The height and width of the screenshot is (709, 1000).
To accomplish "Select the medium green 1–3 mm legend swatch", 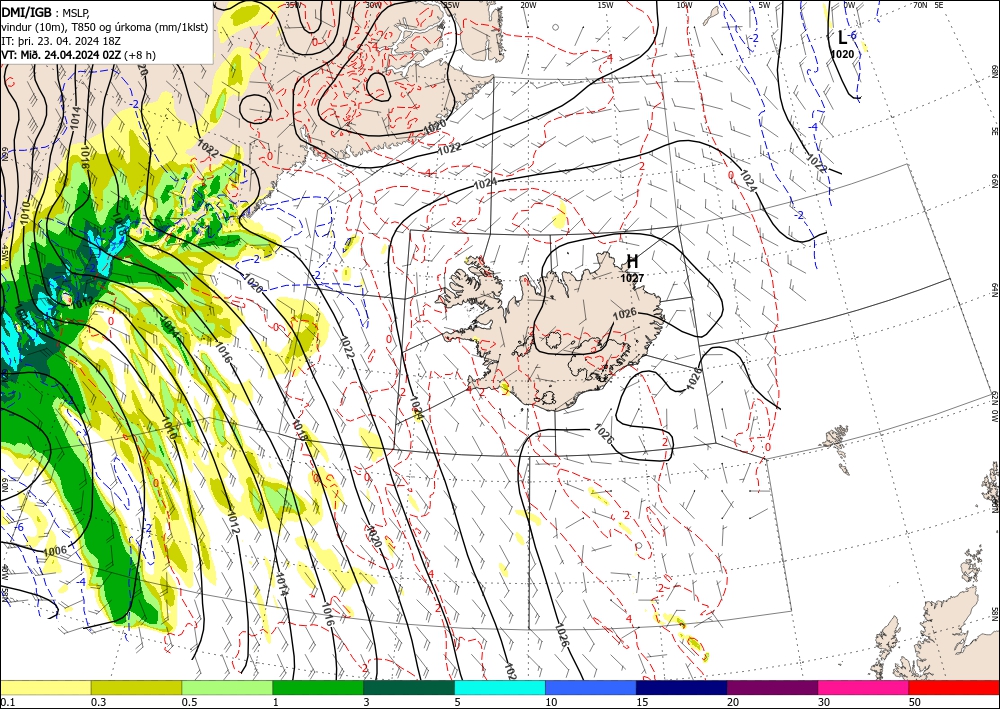I will point(318,687).
